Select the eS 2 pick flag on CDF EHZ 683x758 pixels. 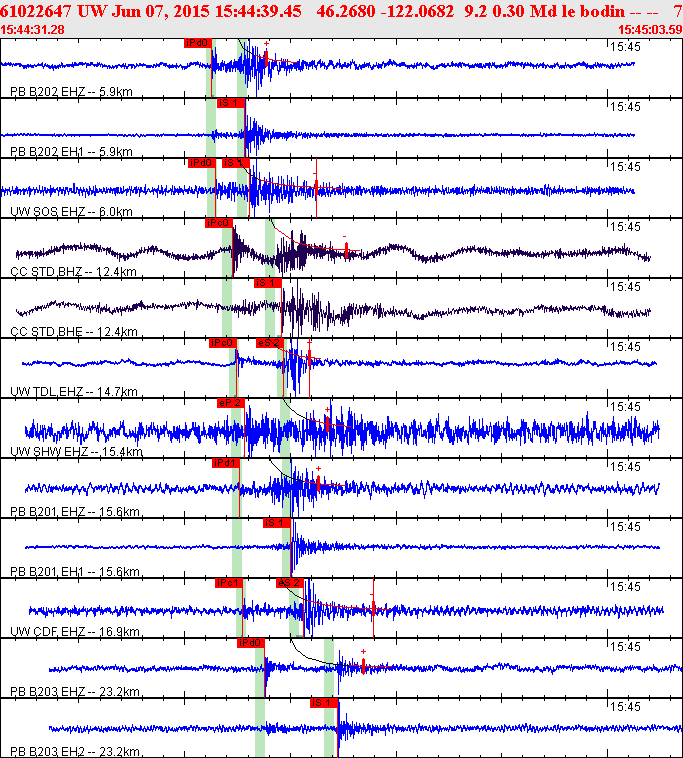point(290,583)
